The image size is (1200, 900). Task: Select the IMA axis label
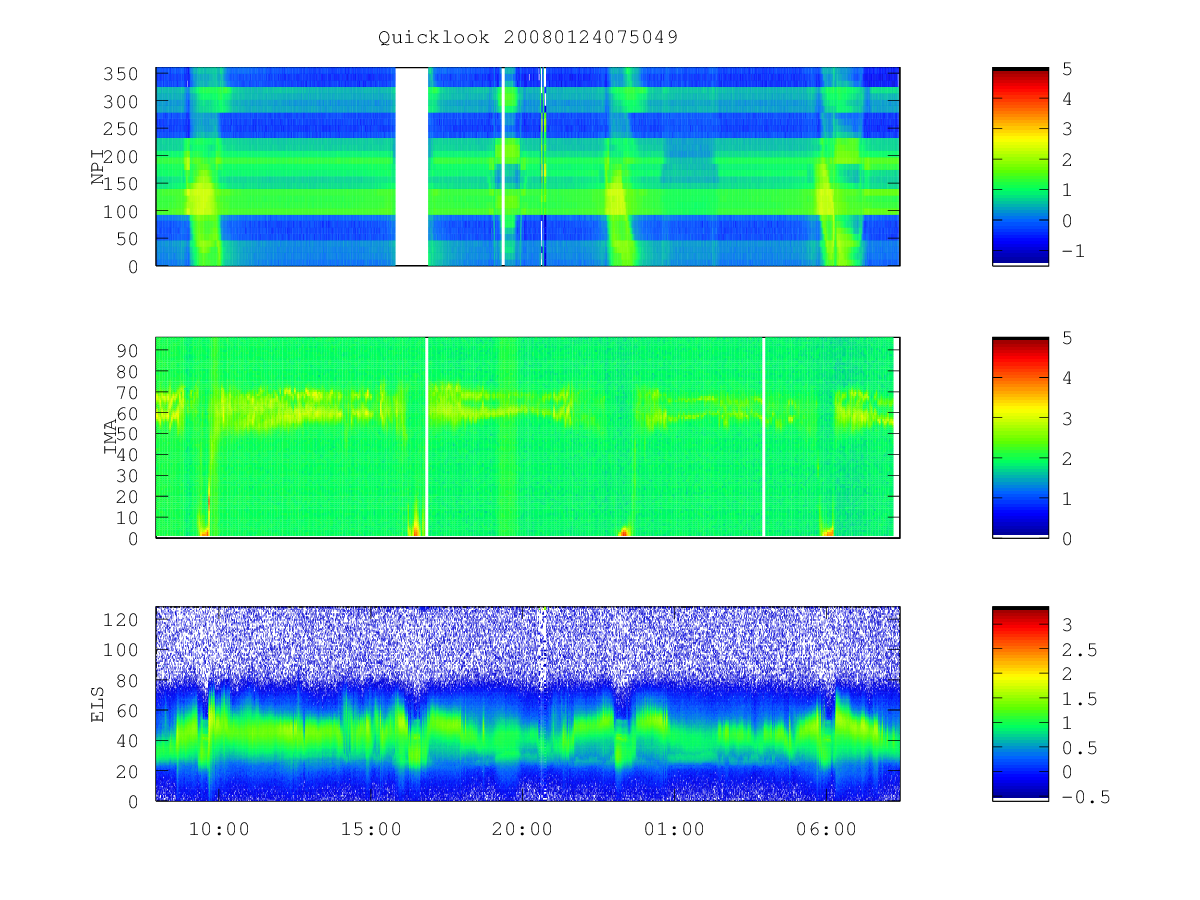coord(110,438)
